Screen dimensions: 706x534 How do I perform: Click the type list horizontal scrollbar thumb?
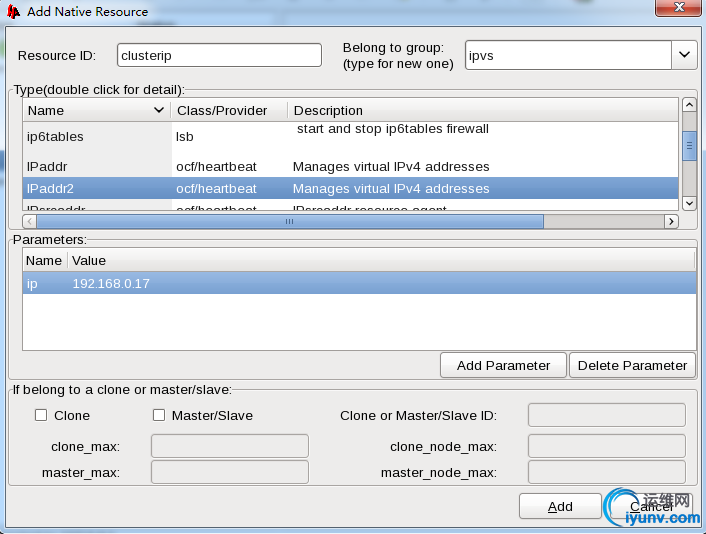coord(290,221)
